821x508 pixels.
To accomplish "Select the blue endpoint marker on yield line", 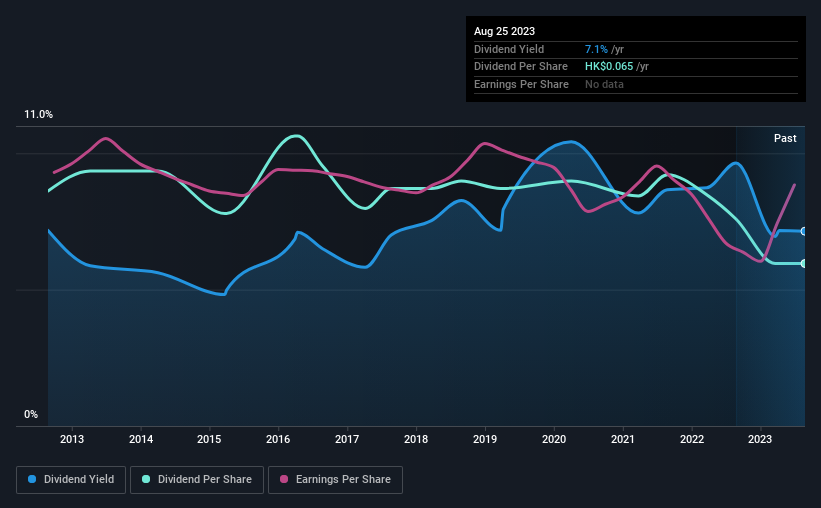I will tap(804, 231).
